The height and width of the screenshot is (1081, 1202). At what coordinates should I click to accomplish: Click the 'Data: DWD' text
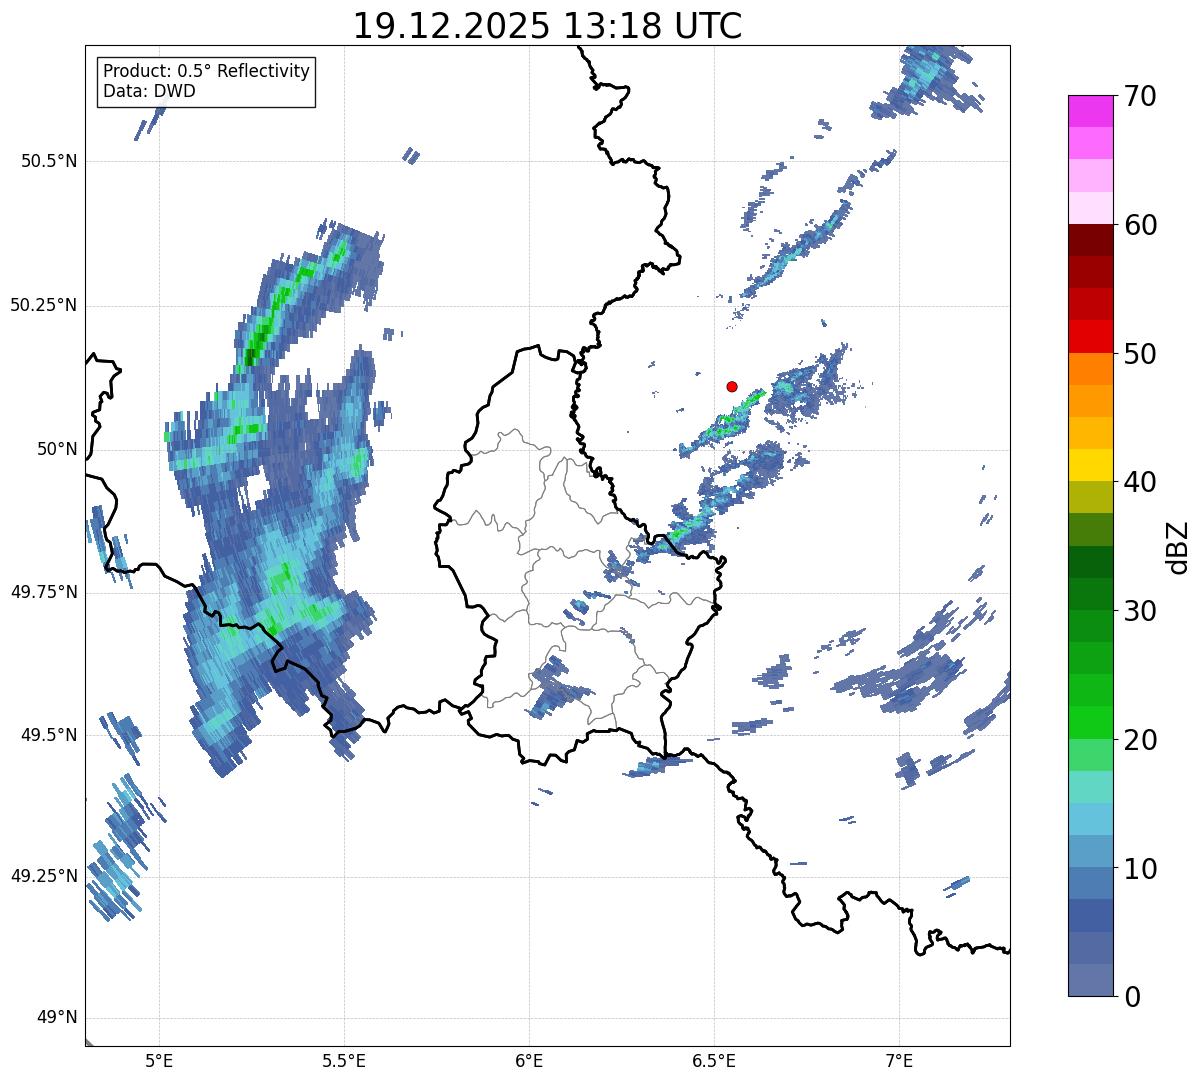pyautogui.click(x=149, y=91)
